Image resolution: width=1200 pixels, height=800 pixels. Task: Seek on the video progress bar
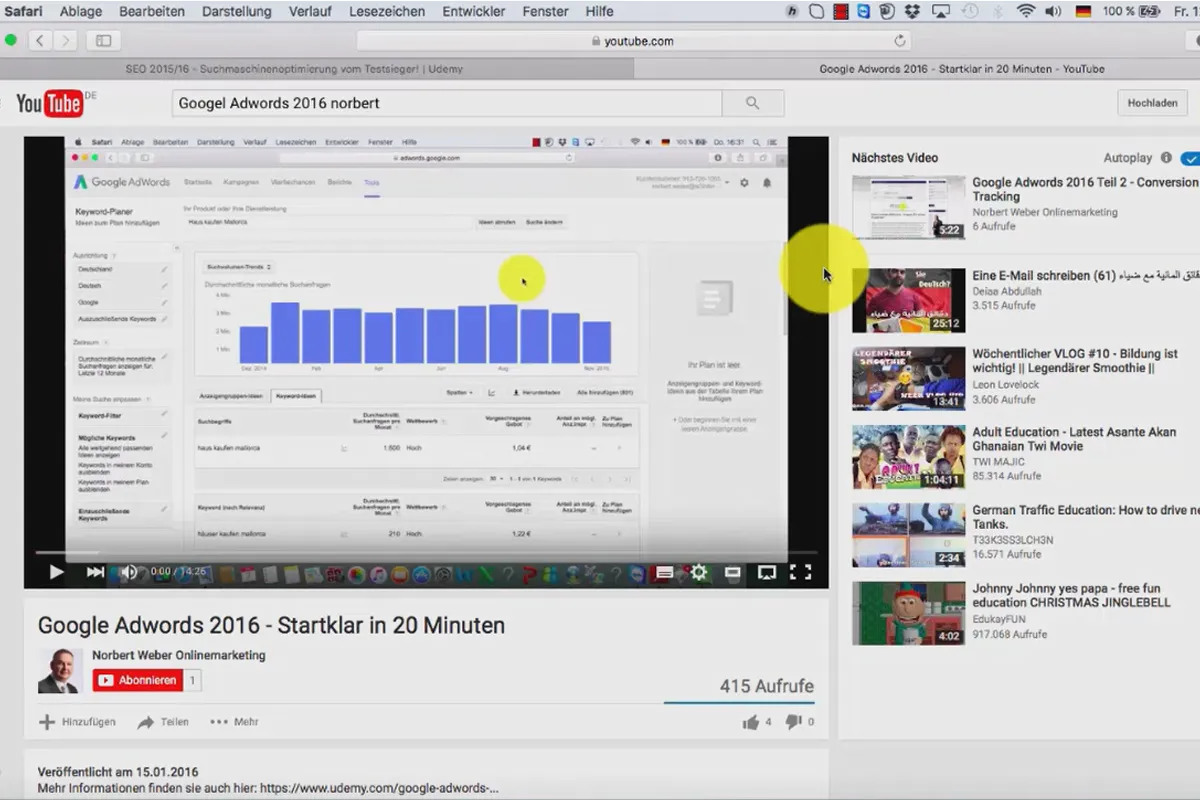click(x=426, y=552)
